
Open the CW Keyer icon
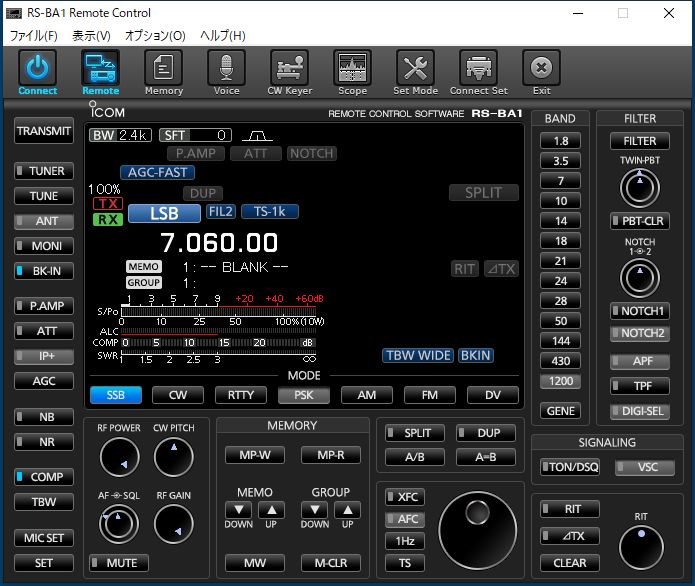[x=289, y=68]
